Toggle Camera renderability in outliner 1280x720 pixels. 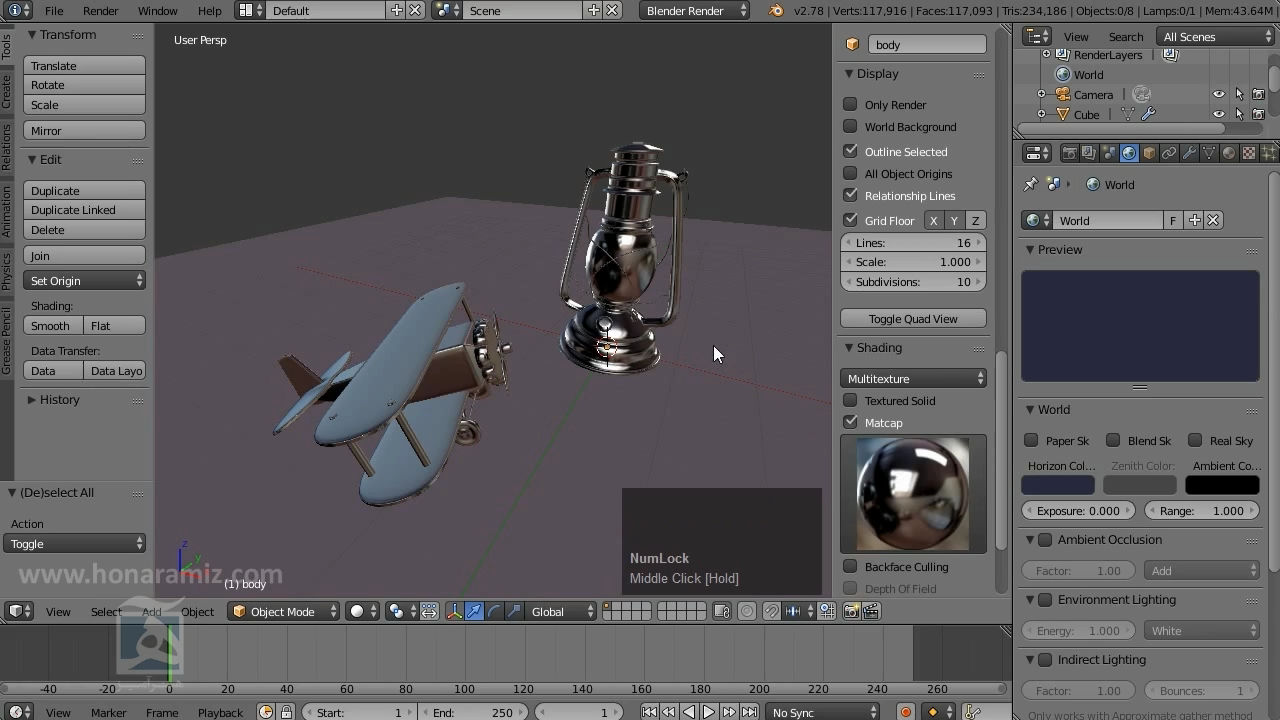coord(1259,94)
